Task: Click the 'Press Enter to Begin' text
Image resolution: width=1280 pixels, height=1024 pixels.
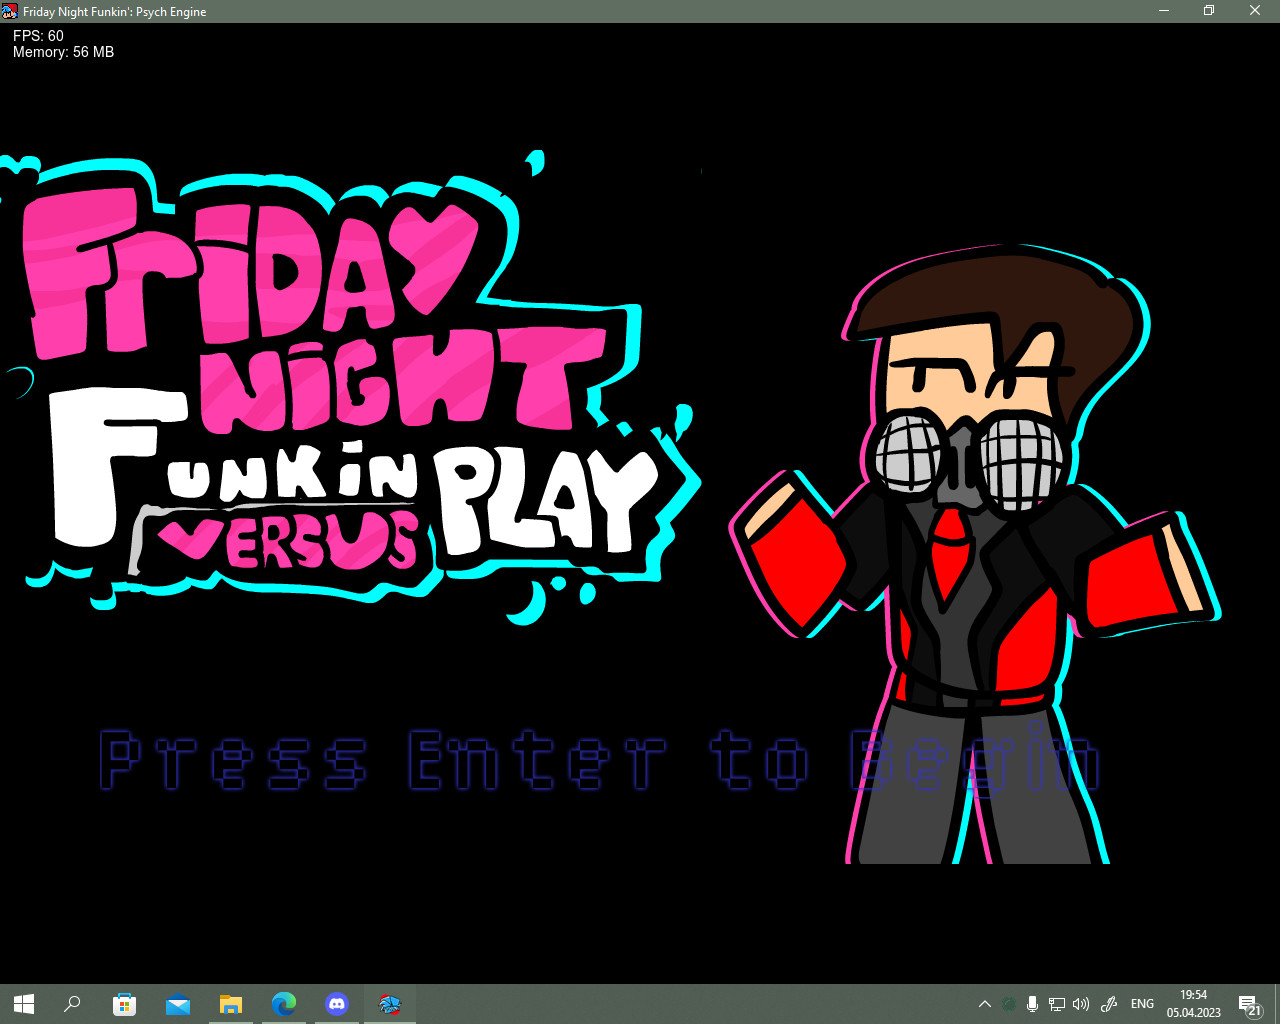Action: 600,762
